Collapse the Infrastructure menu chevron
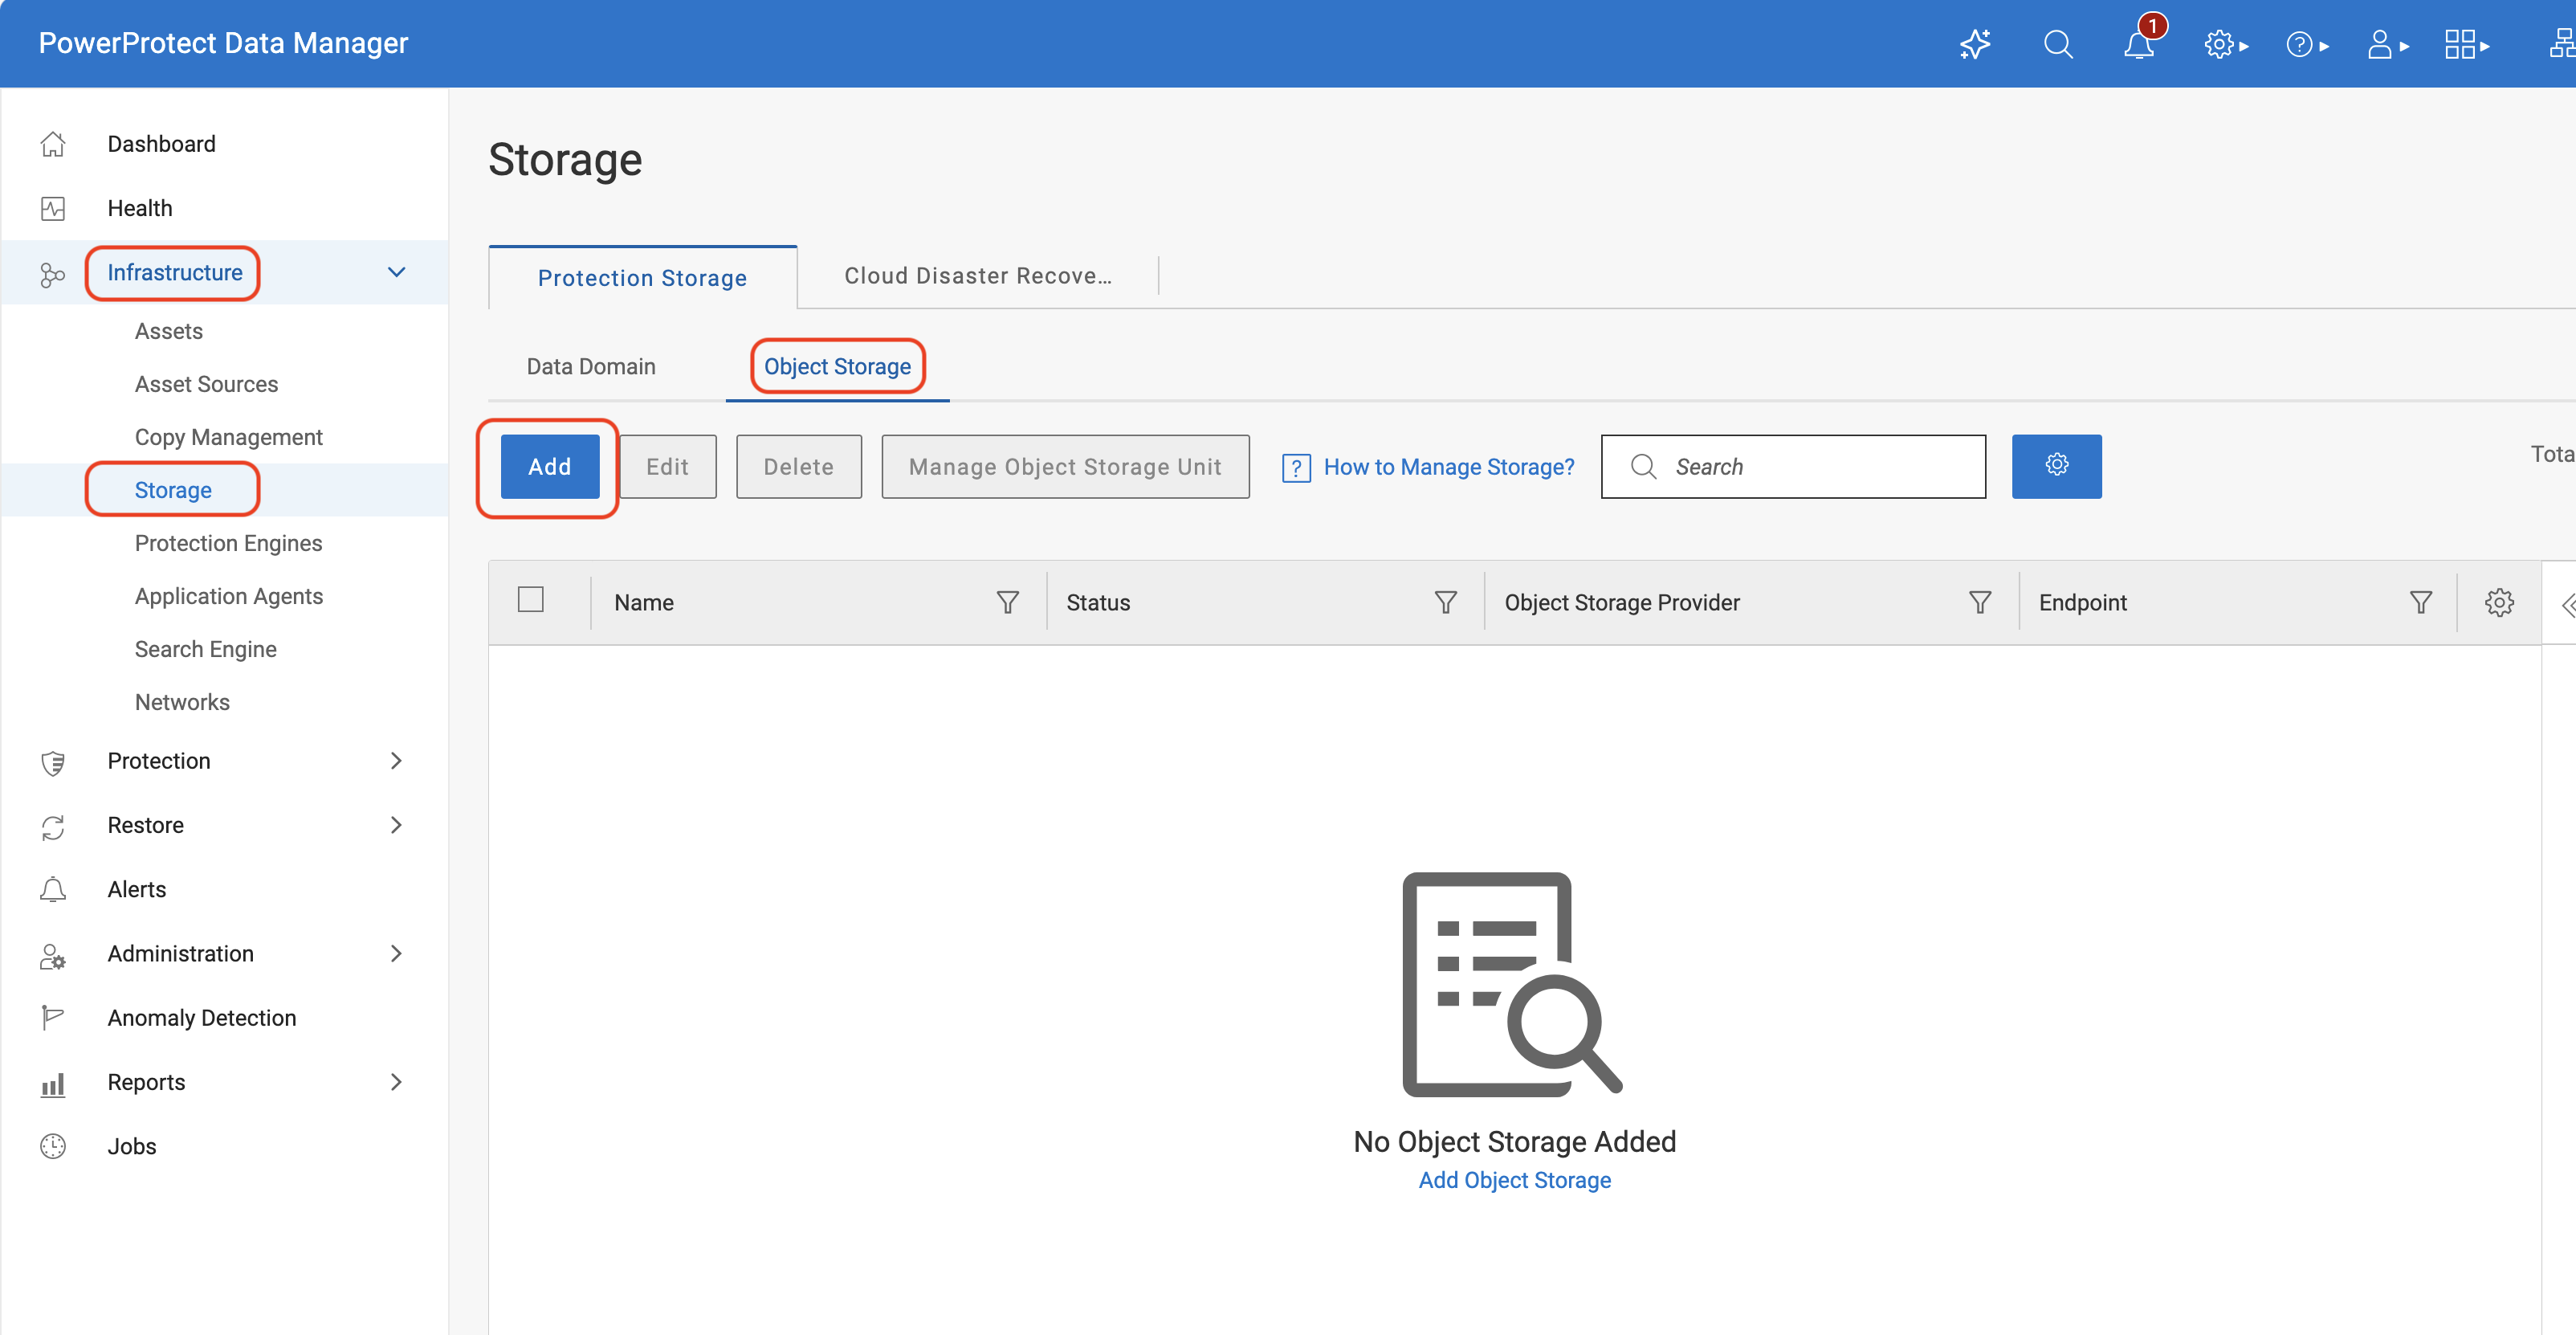Viewport: 2576px width, 1335px height. click(396, 272)
